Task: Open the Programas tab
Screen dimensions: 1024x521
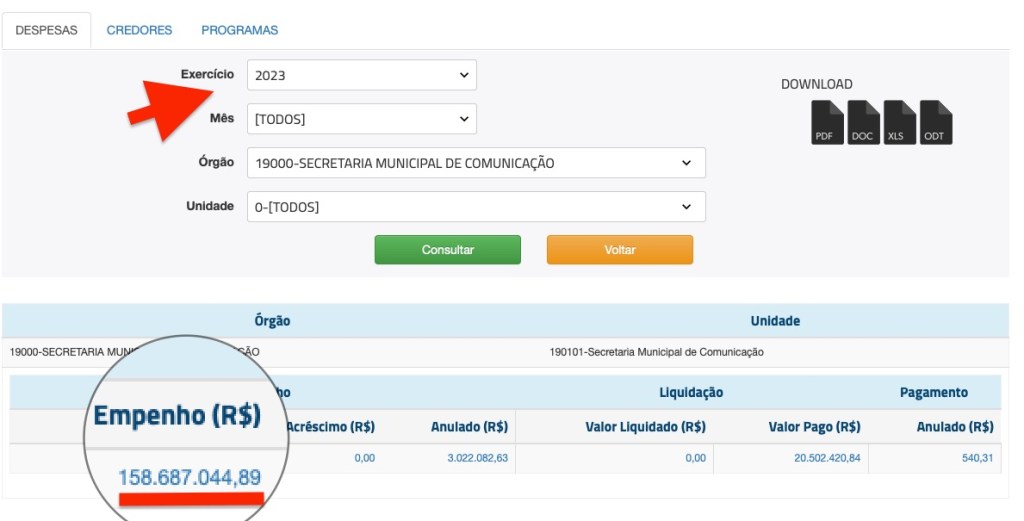Action: pos(239,30)
